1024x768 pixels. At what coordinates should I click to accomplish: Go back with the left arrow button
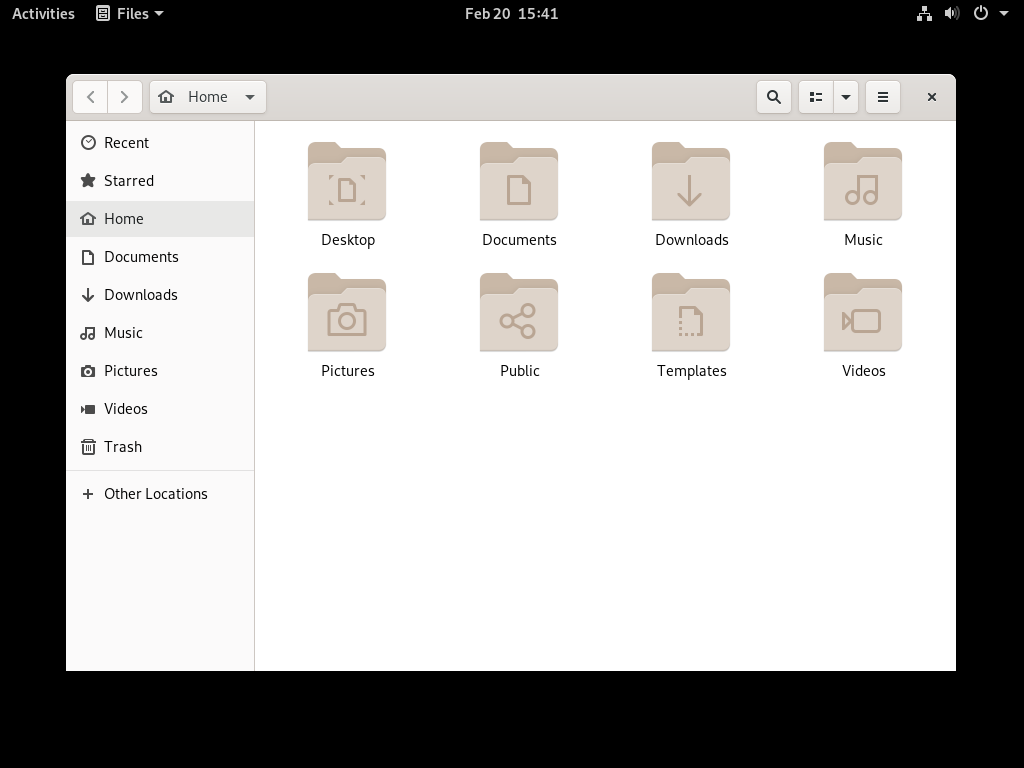[90, 97]
